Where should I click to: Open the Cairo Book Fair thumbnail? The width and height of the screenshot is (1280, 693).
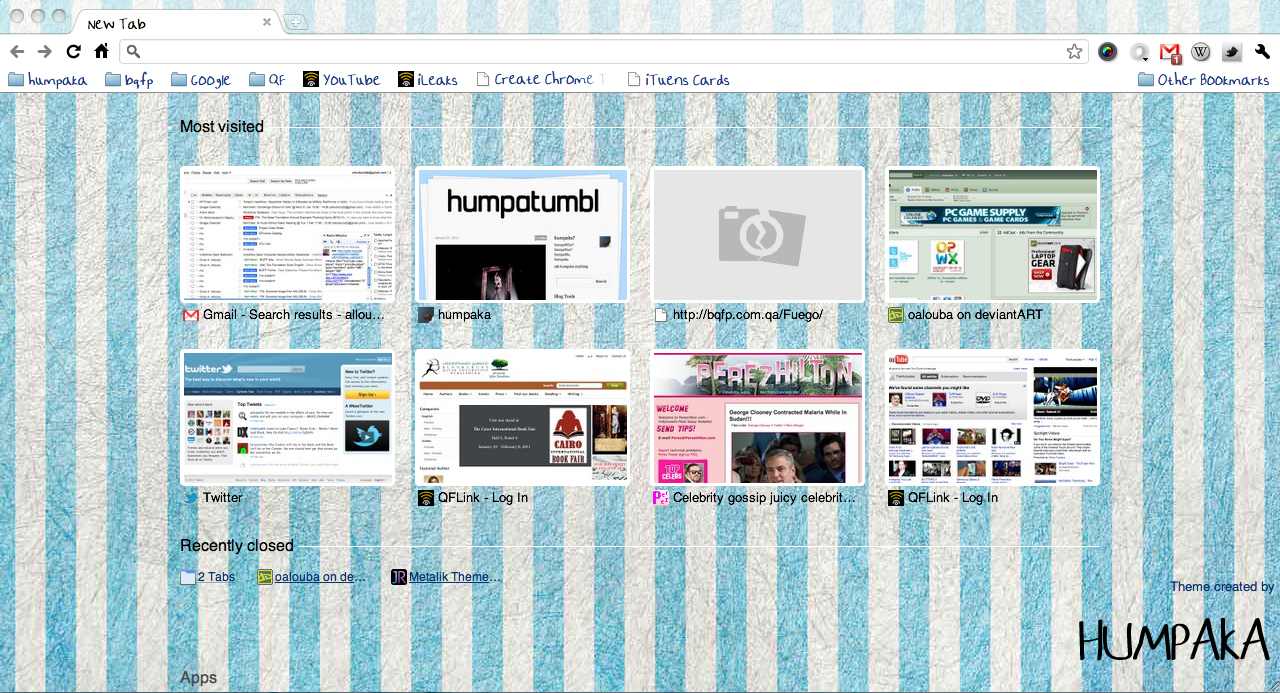click(522, 417)
